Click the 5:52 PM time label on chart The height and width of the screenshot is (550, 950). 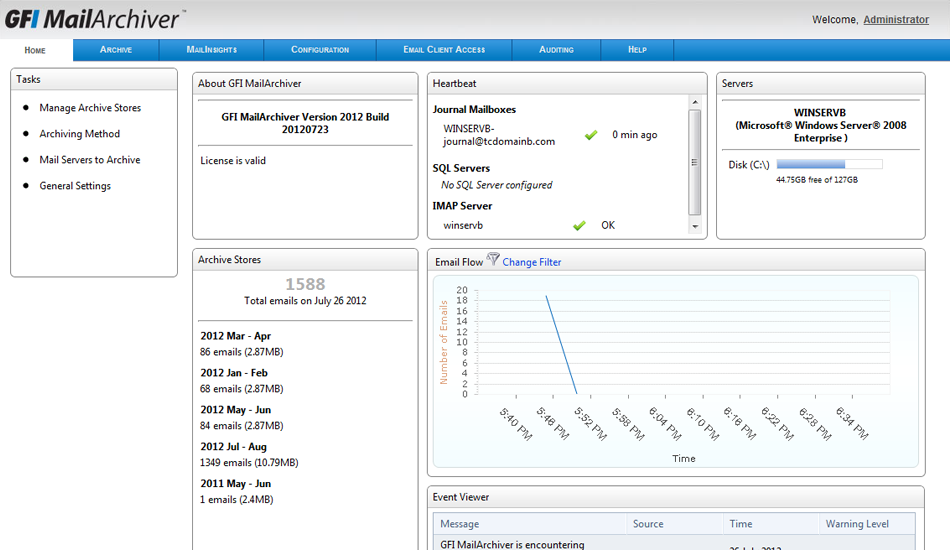591,423
